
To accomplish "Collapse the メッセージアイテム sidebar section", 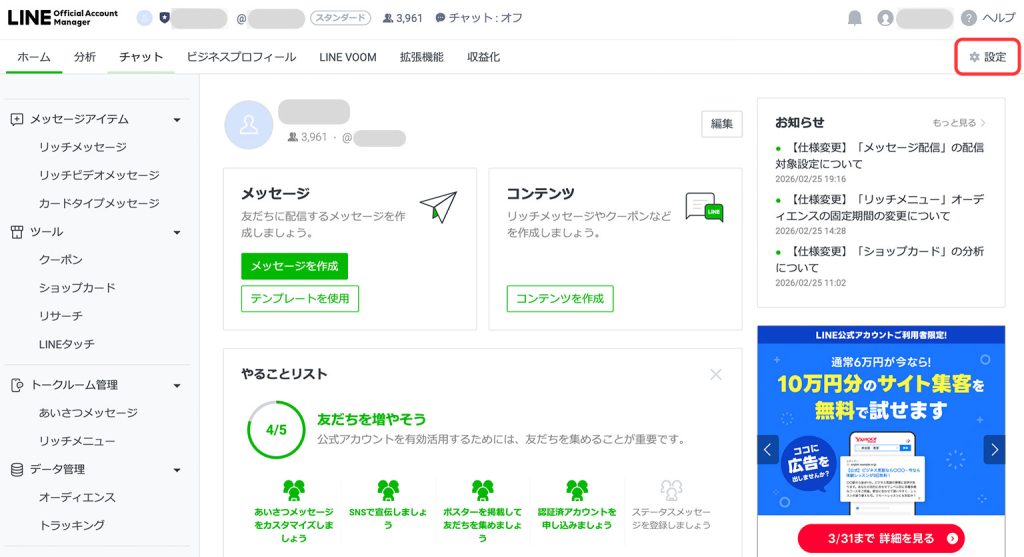I will pyautogui.click(x=177, y=119).
